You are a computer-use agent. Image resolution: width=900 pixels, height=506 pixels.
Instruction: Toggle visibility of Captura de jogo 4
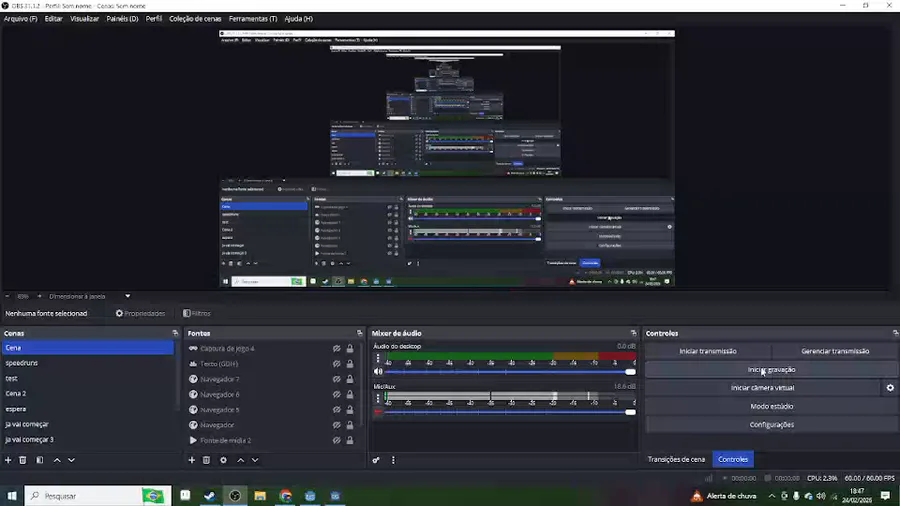(x=336, y=348)
